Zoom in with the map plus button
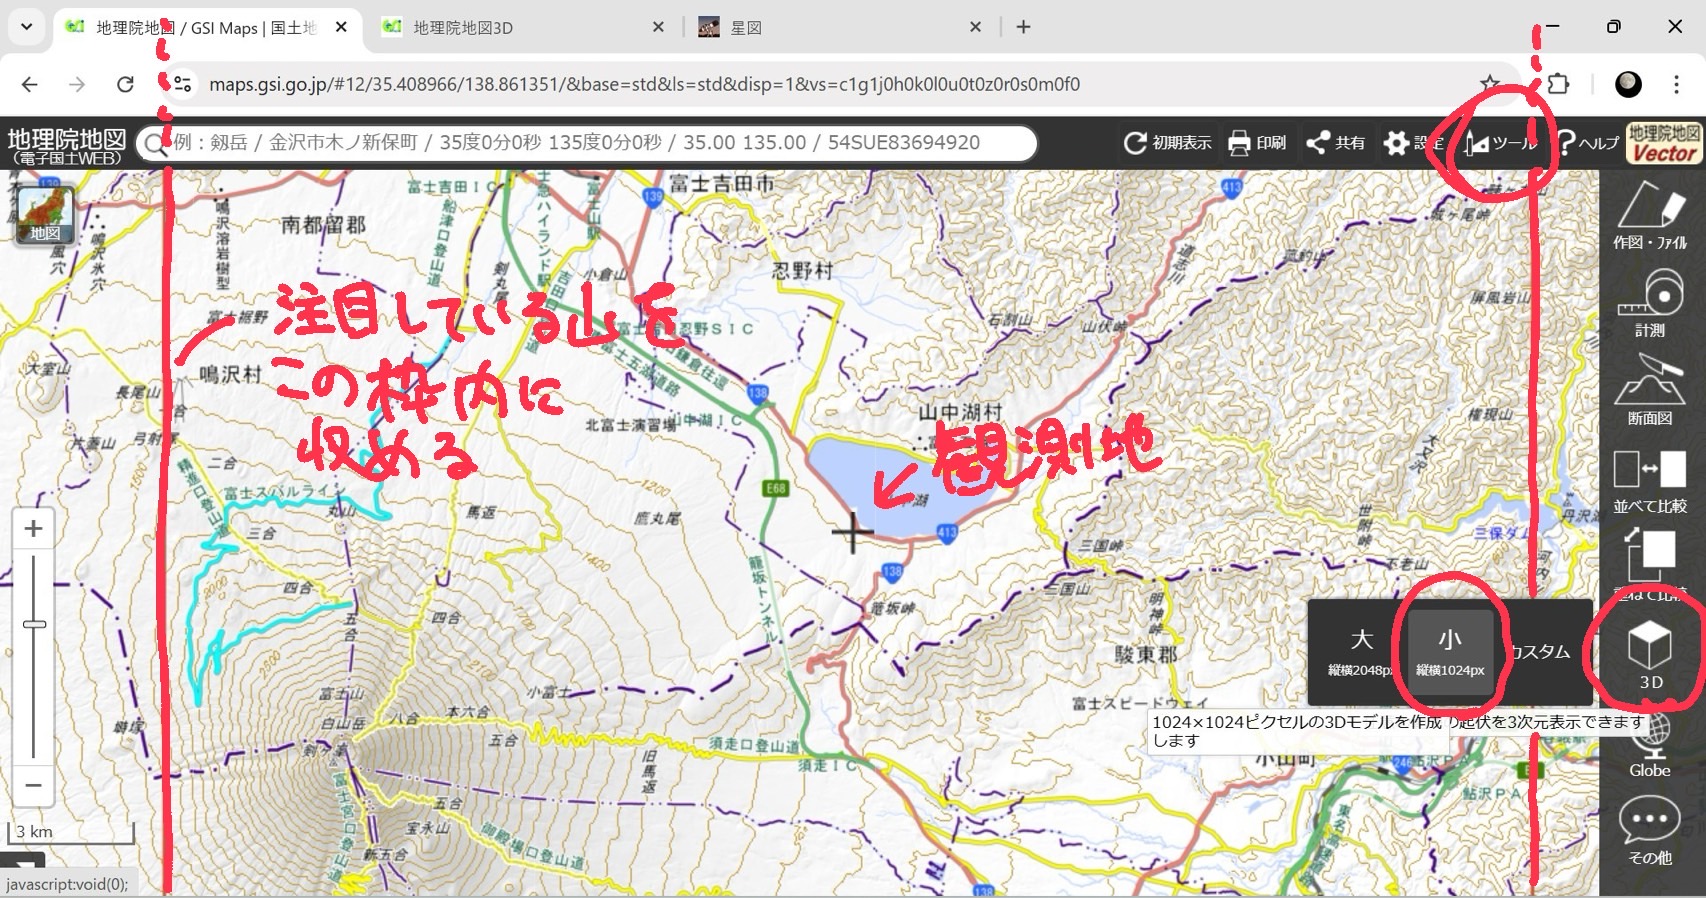 point(33,528)
